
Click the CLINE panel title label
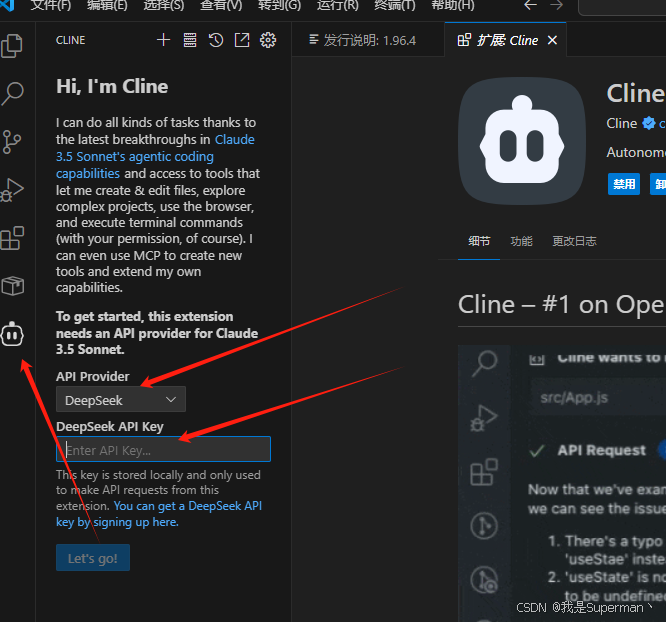coord(71,40)
